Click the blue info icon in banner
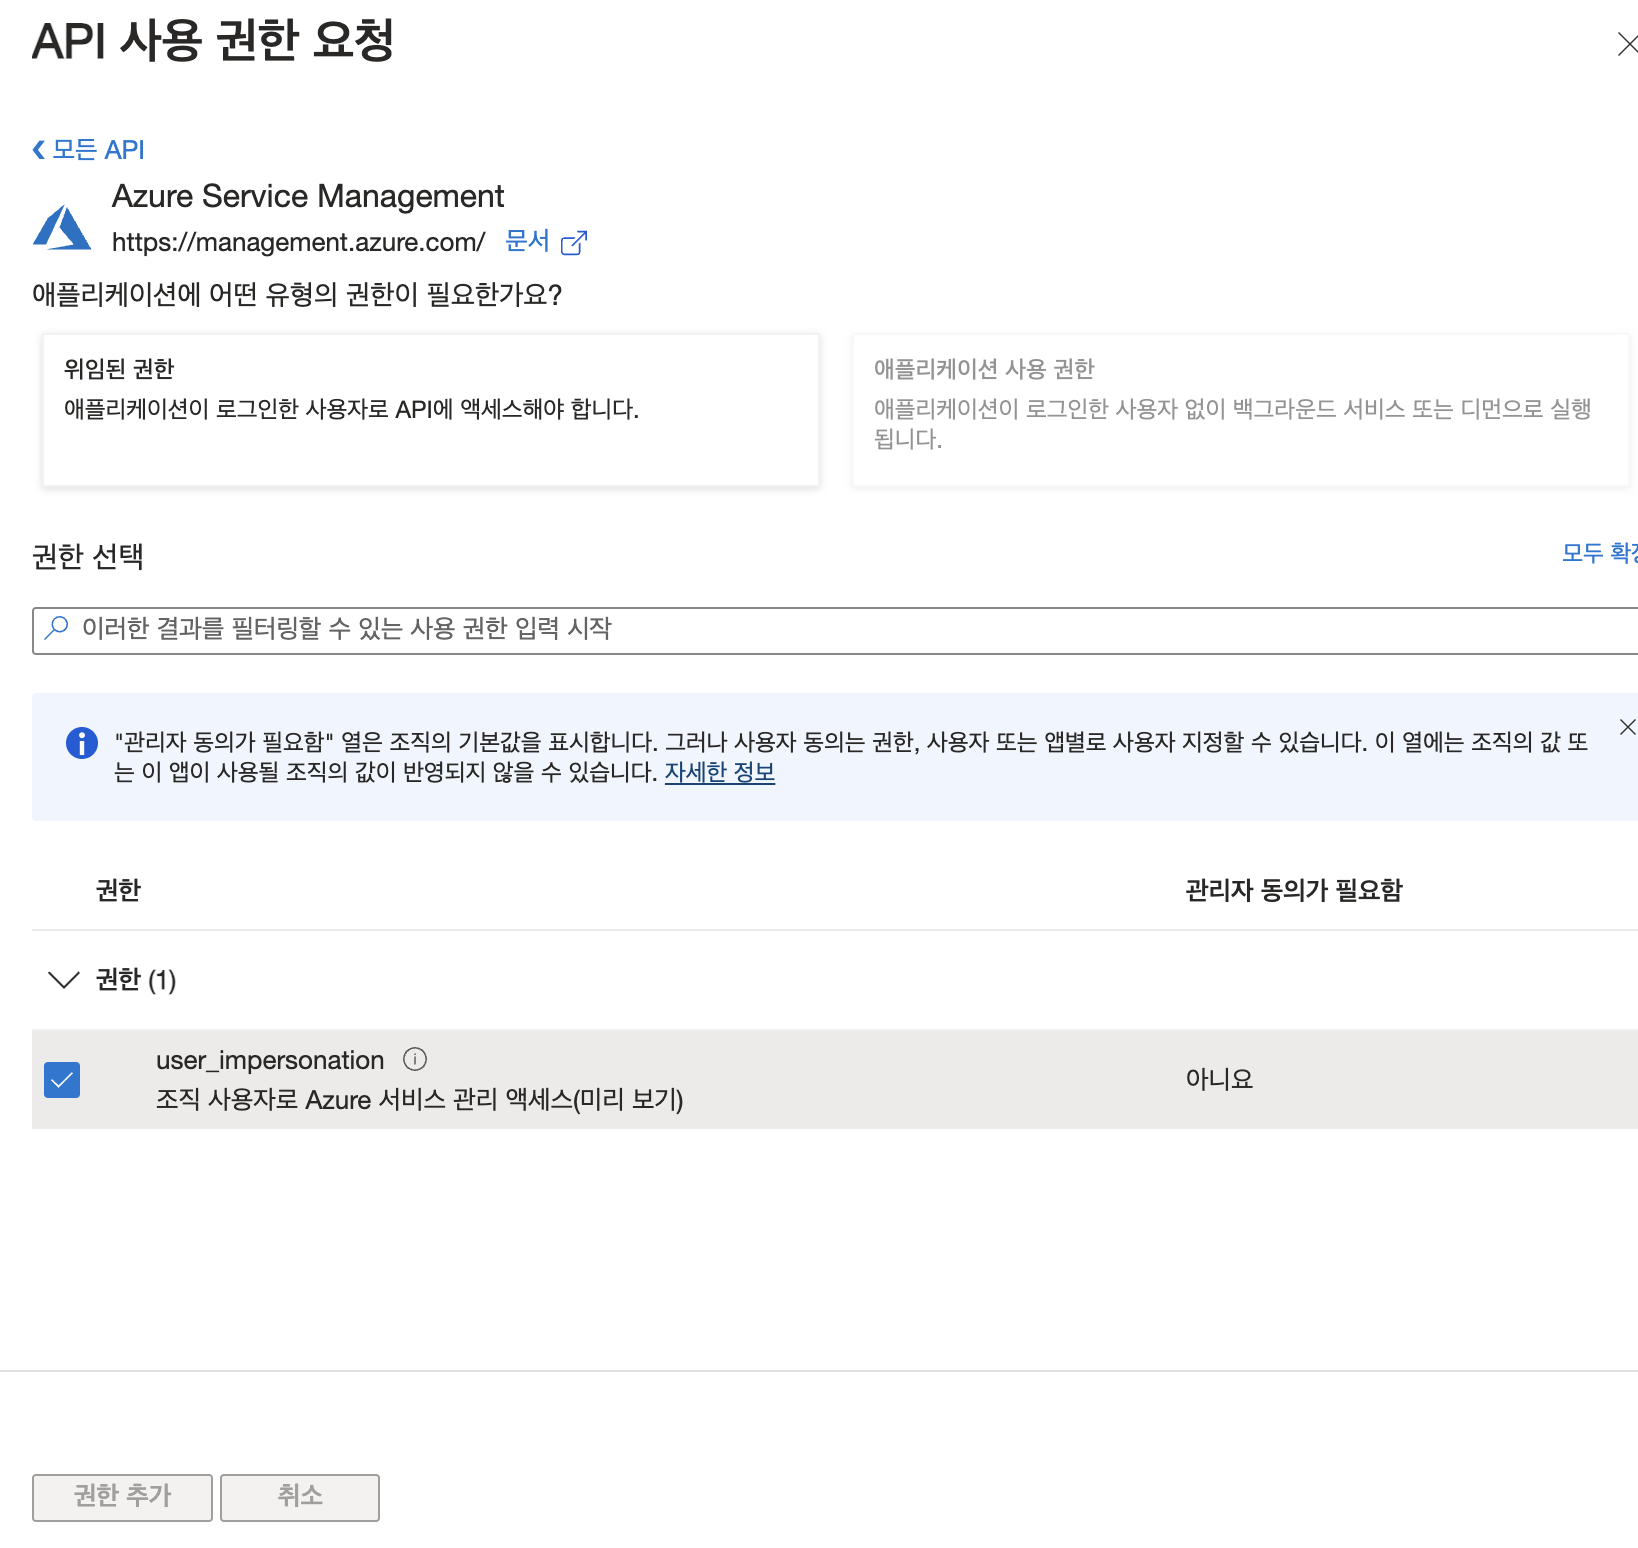The width and height of the screenshot is (1638, 1548). point(82,743)
